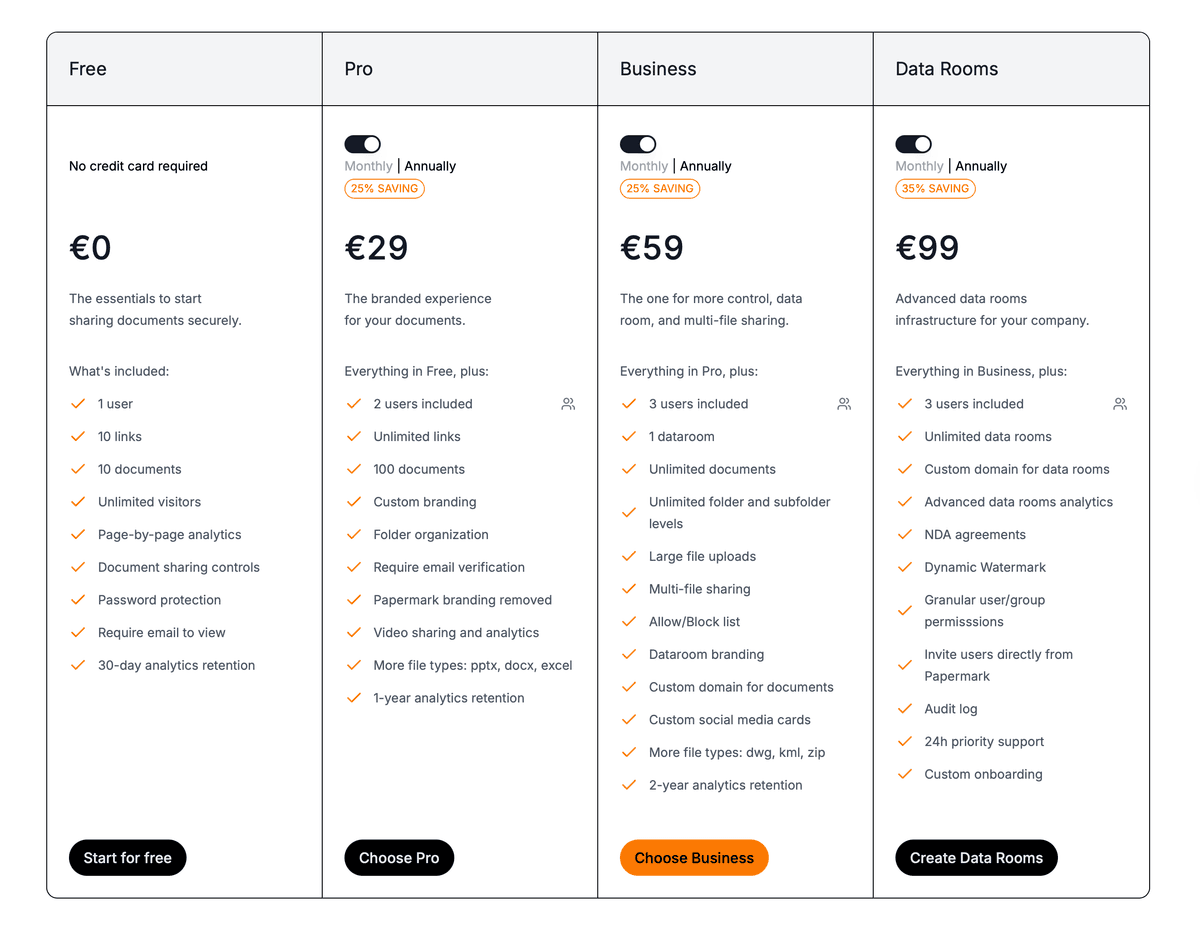1200x942 pixels.
Task: Click the checkmark beside Audit log
Action: point(905,708)
